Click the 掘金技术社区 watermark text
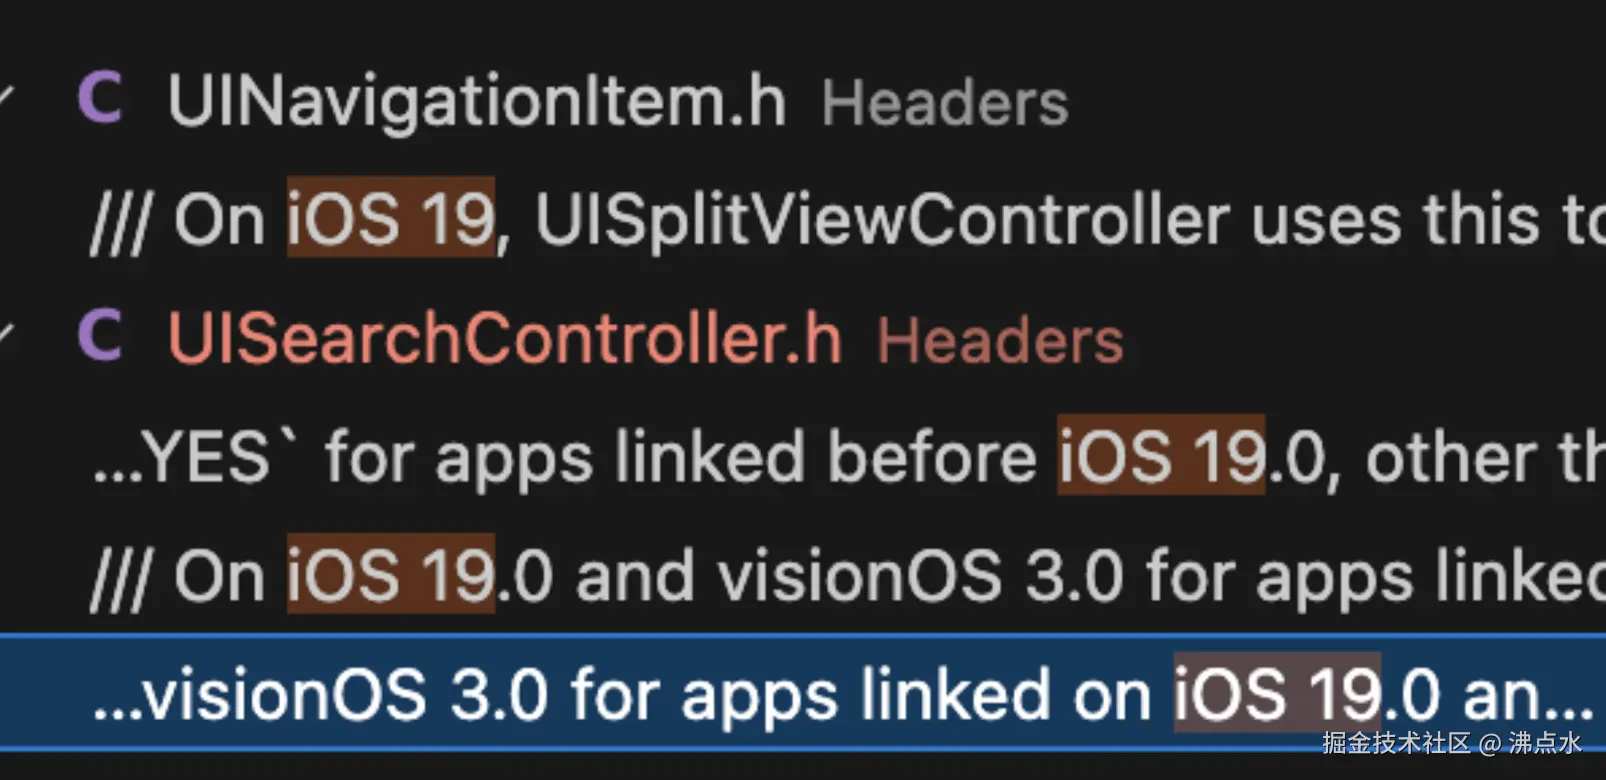The height and width of the screenshot is (780, 1606). 1396,743
